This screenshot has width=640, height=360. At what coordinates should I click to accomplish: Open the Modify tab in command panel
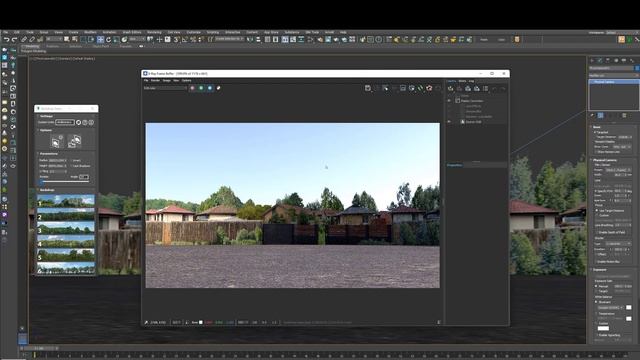click(x=600, y=60)
